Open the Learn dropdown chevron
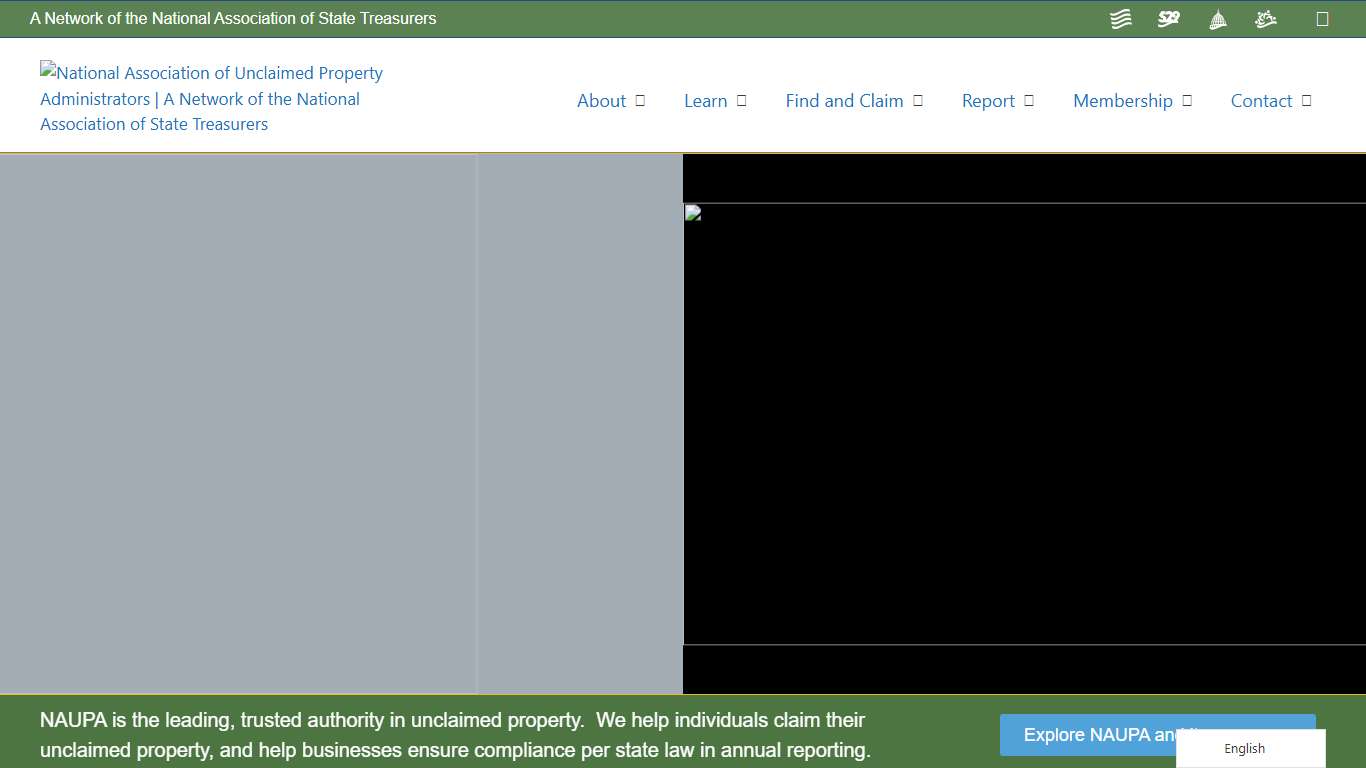1366x768 pixels. (x=740, y=100)
